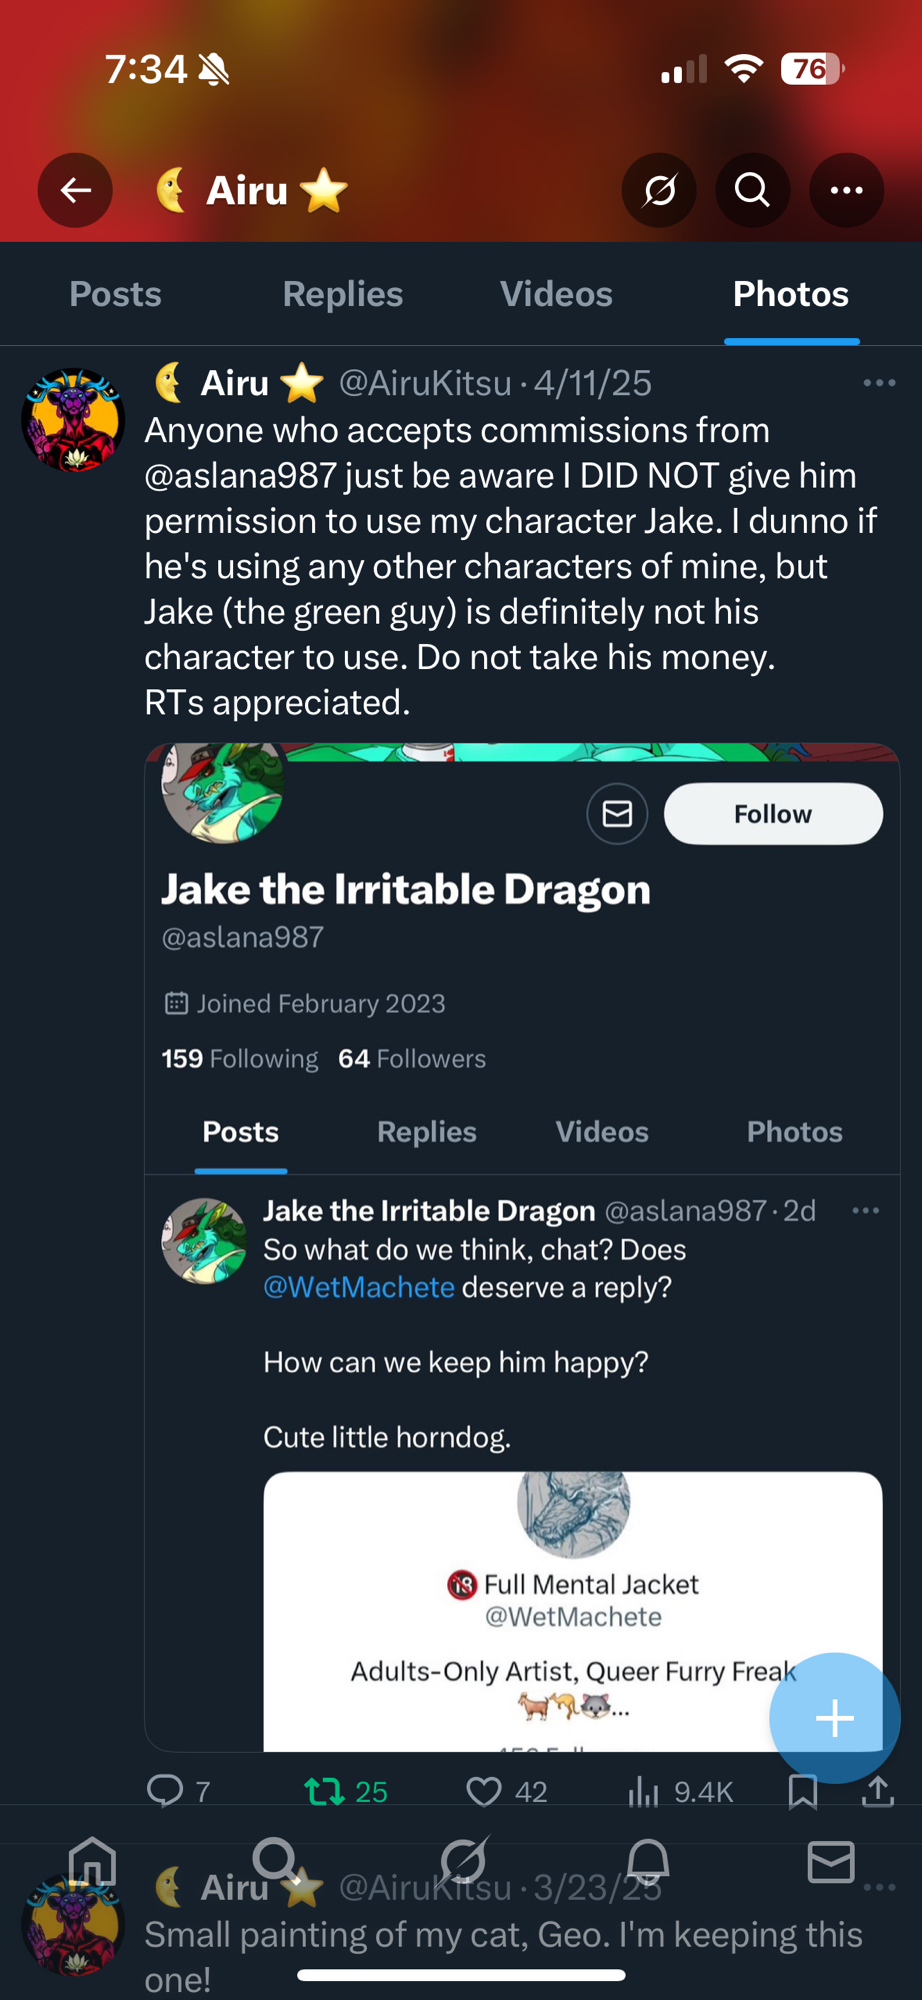Switch to the Posts tab
Image resolution: width=922 pixels, height=2000 pixels.
coord(115,294)
